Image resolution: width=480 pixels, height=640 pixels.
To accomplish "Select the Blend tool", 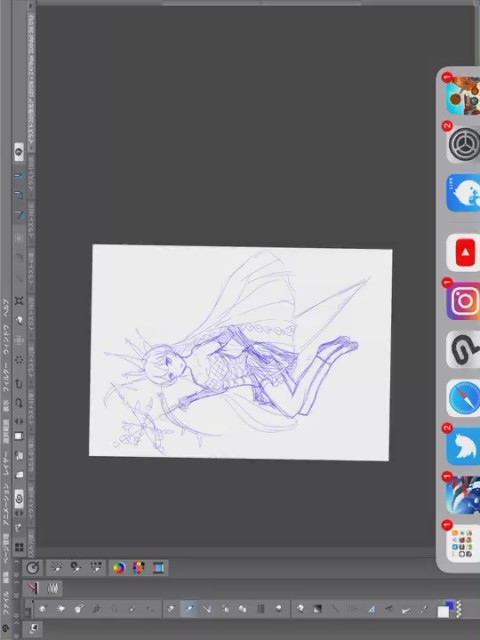I will pyautogui.click(x=278, y=609).
